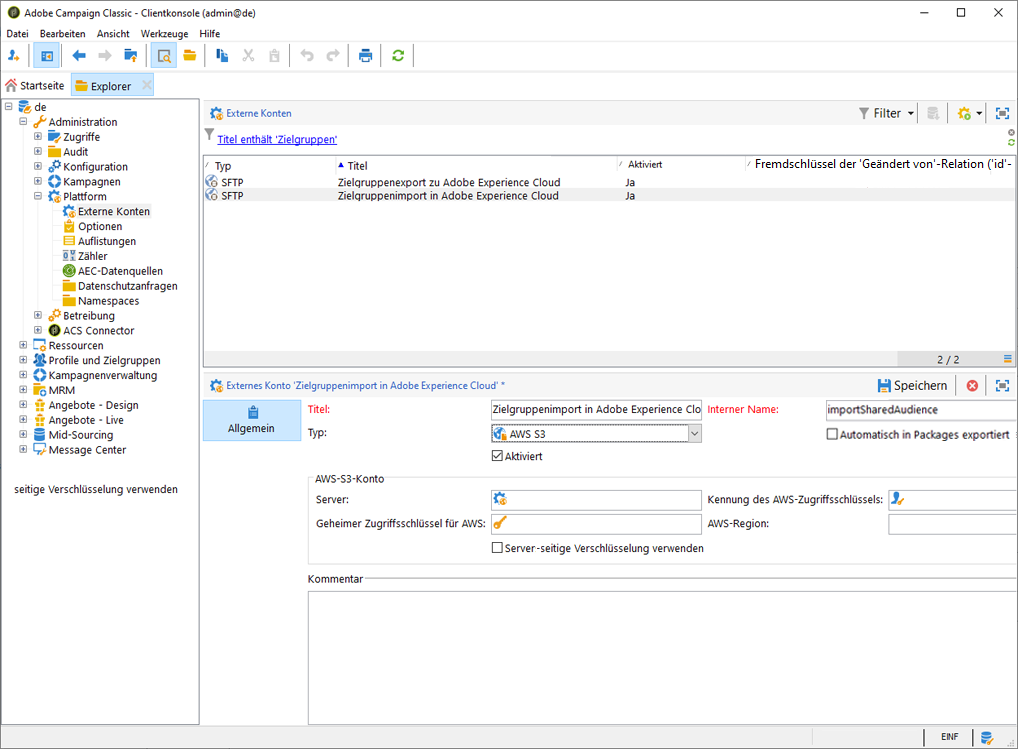Sort by the Typ column header
This screenshot has height=749, width=1018.
coord(269,166)
